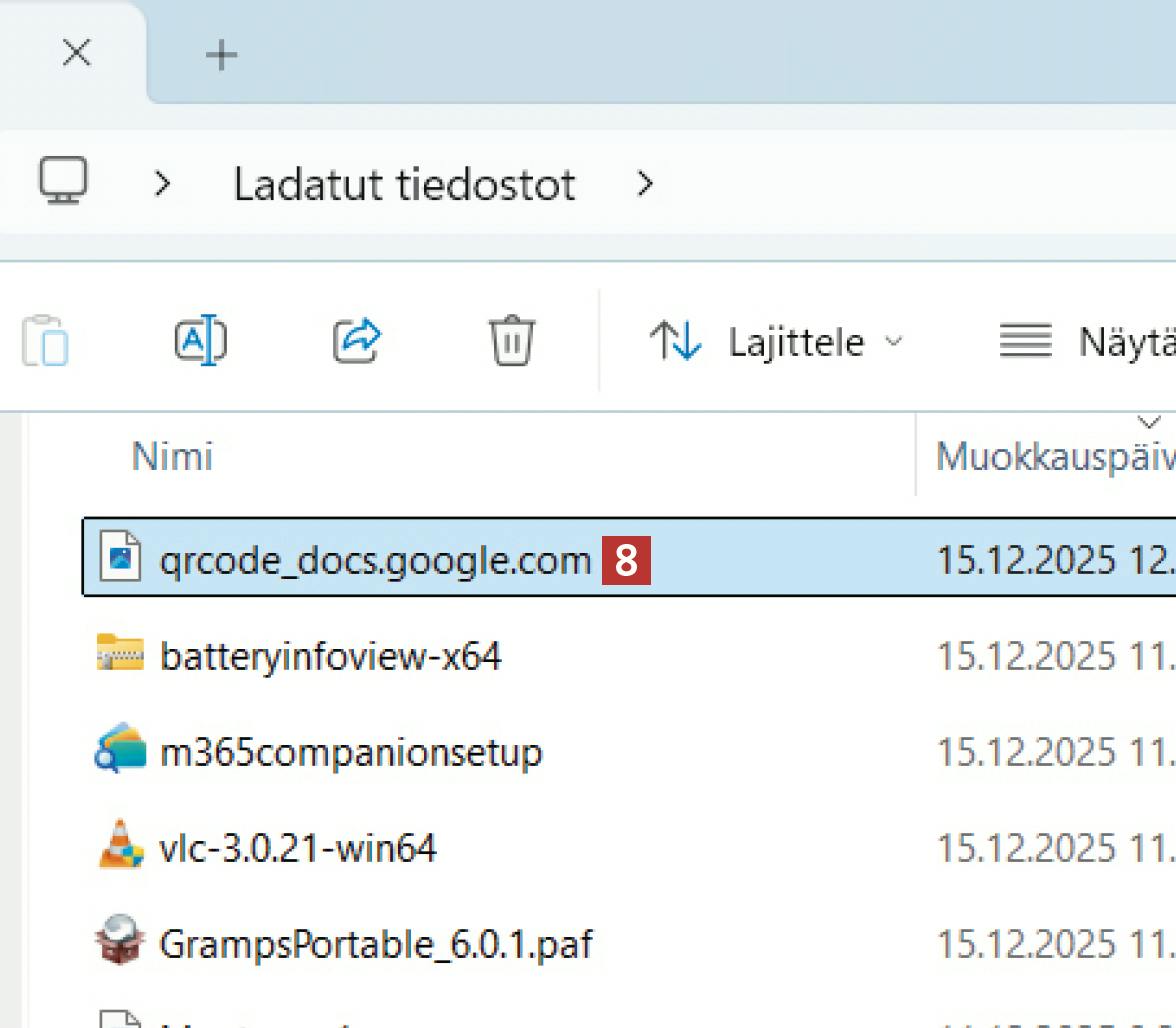Expand chevron before Ladatut tiedostot
This screenshot has height=1028, width=1176.
[163, 184]
